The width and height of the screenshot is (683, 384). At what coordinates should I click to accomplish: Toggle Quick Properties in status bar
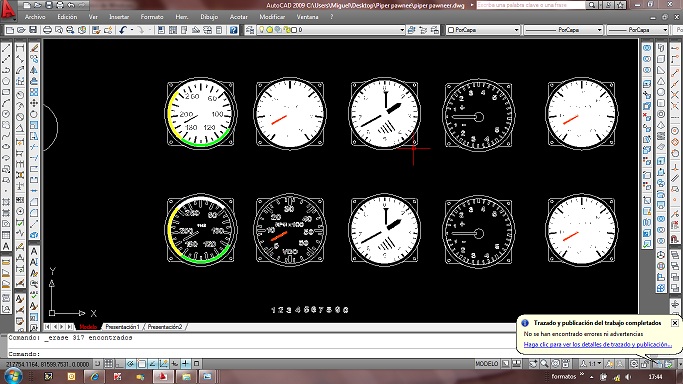196,364
